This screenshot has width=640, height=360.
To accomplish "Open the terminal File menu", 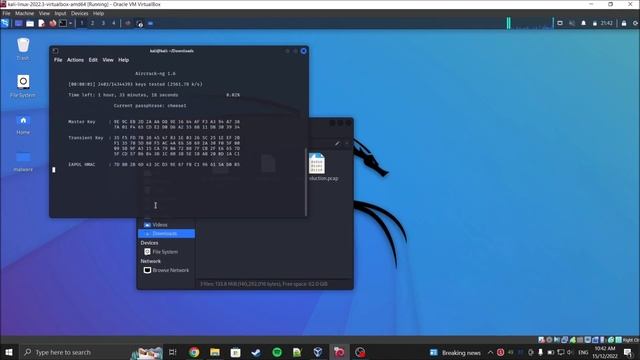I will point(58,60).
